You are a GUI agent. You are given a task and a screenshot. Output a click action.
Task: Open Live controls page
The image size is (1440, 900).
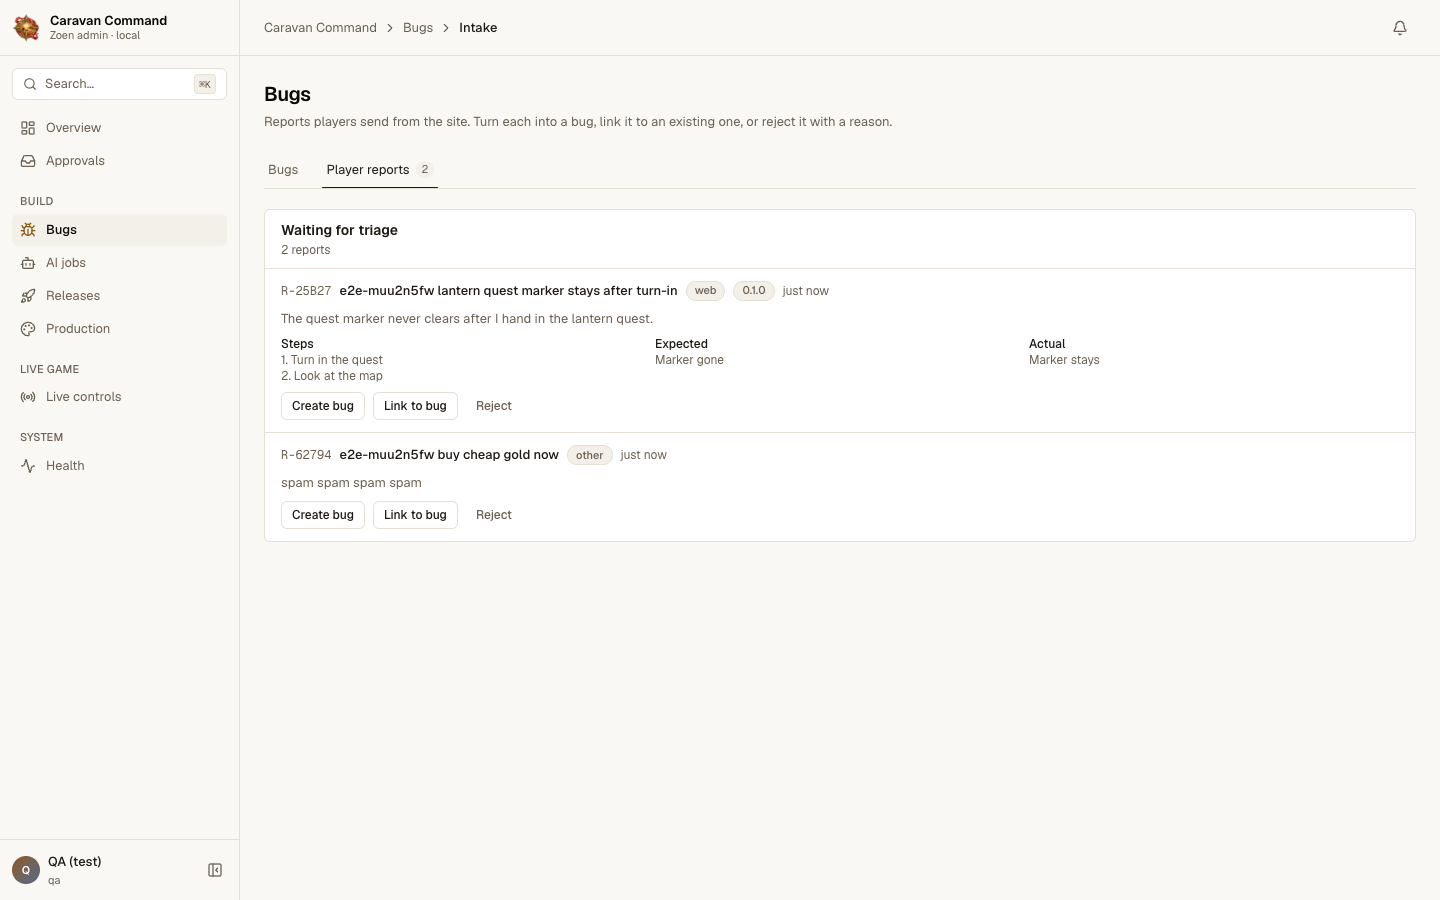pyautogui.click(x=119, y=397)
